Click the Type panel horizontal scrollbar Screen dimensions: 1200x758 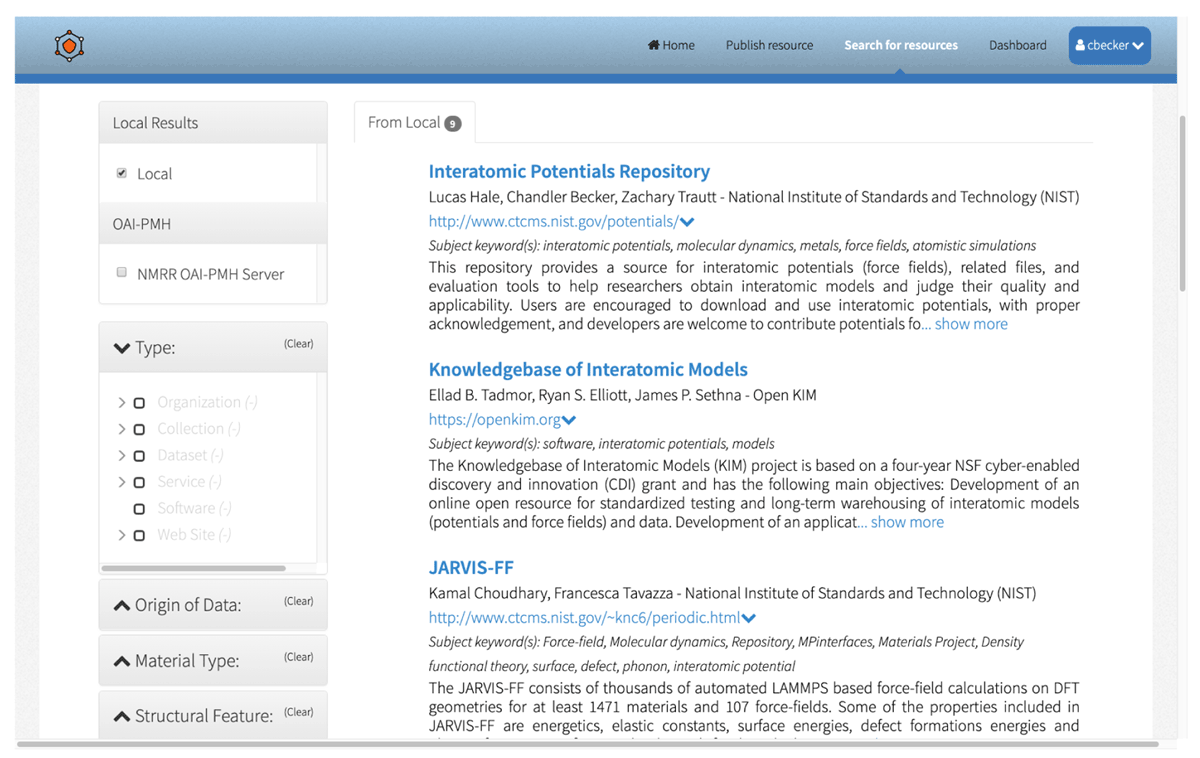194,568
